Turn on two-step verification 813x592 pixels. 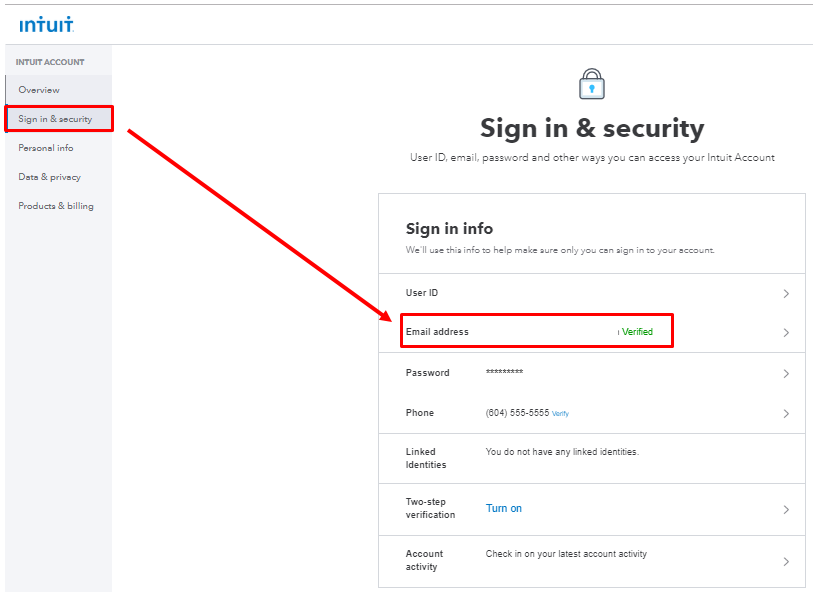(x=503, y=508)
